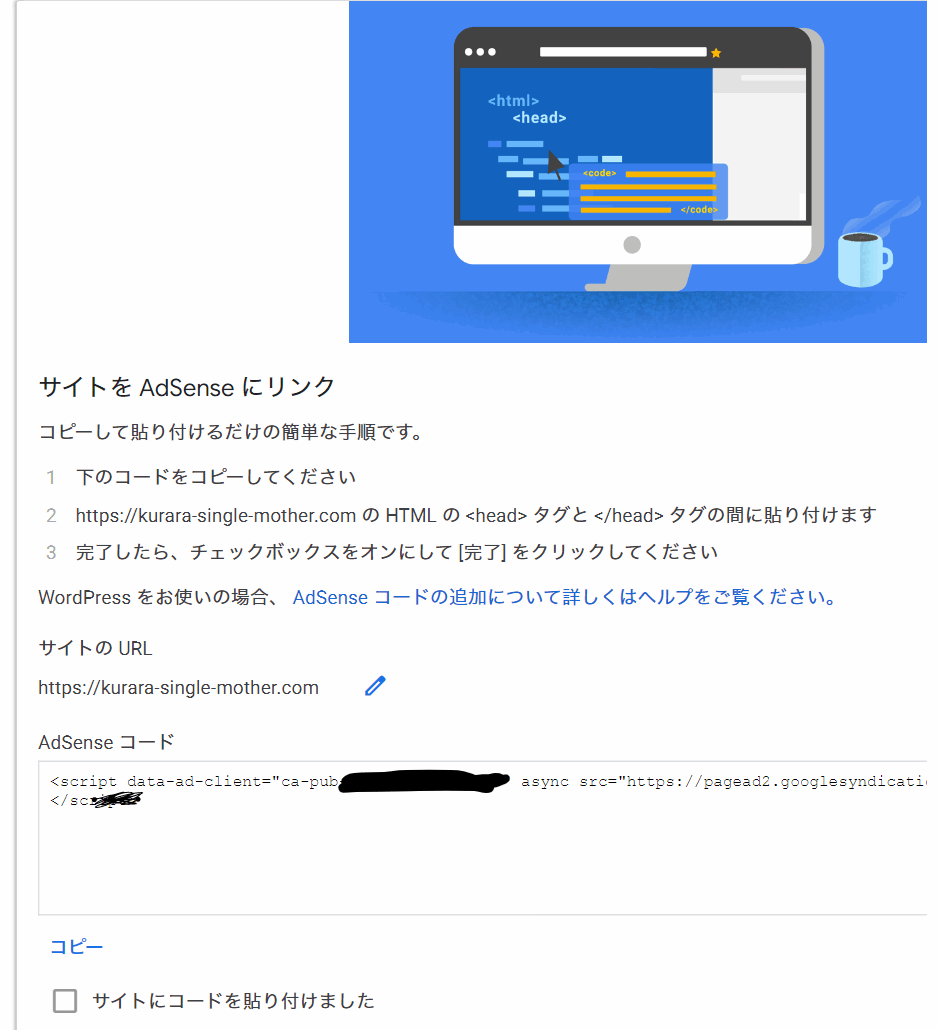Click step 3 text about チェックボックス
Screen dimensions: 937x1030
(x=396, y=552)
